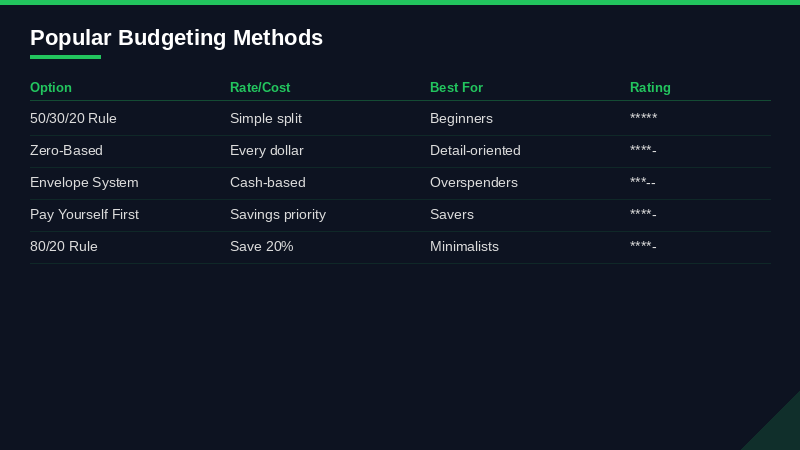The height and width of the screenshot is (450, 800).
Task: Select the 80/20 Rule cell
Action: tap(64, 247)
